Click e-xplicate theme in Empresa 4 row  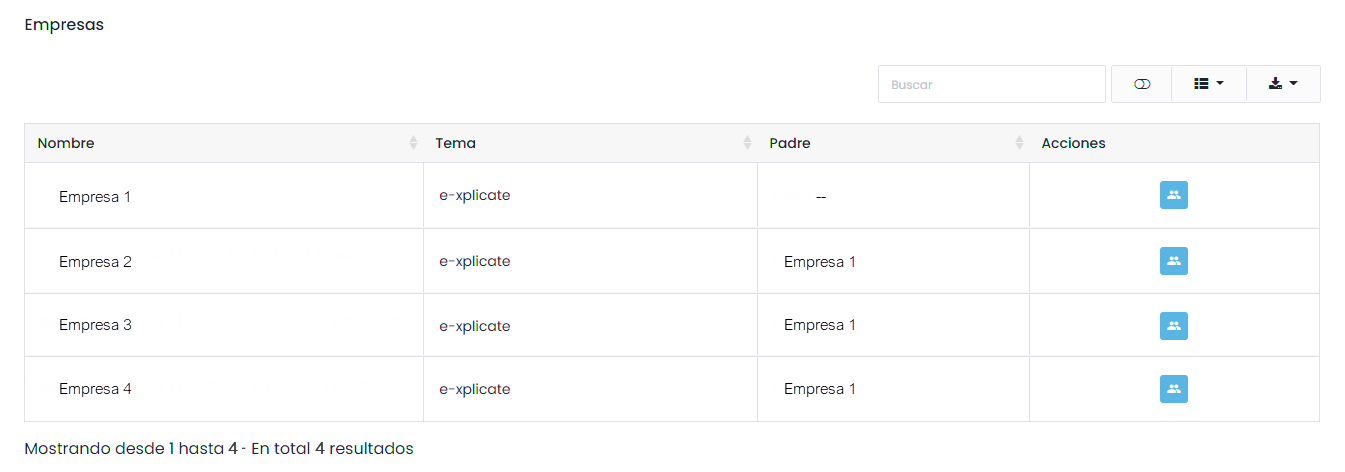[474, 389]
